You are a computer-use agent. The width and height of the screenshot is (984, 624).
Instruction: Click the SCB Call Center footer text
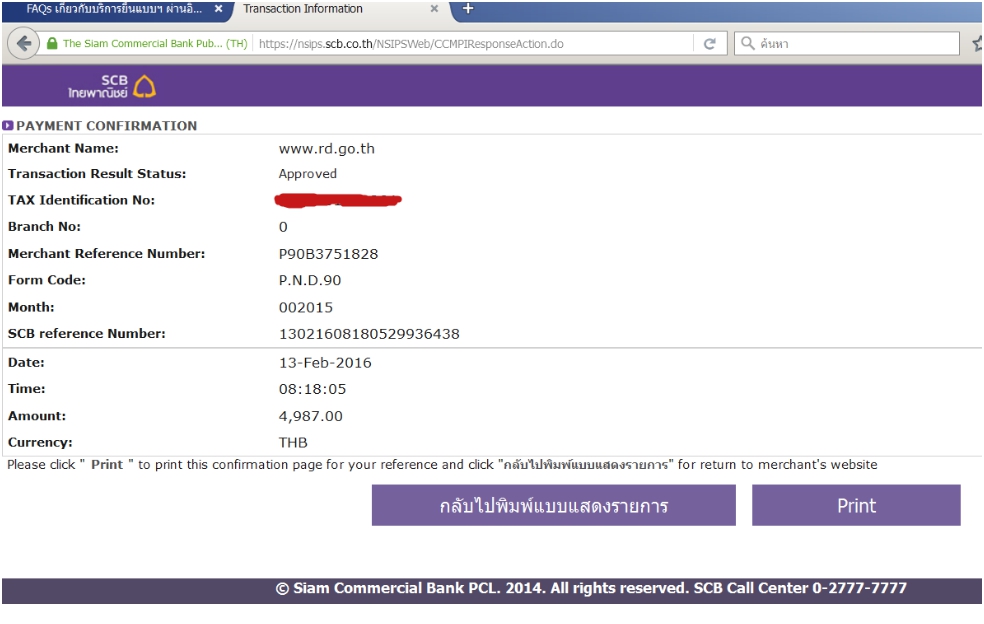800,588
